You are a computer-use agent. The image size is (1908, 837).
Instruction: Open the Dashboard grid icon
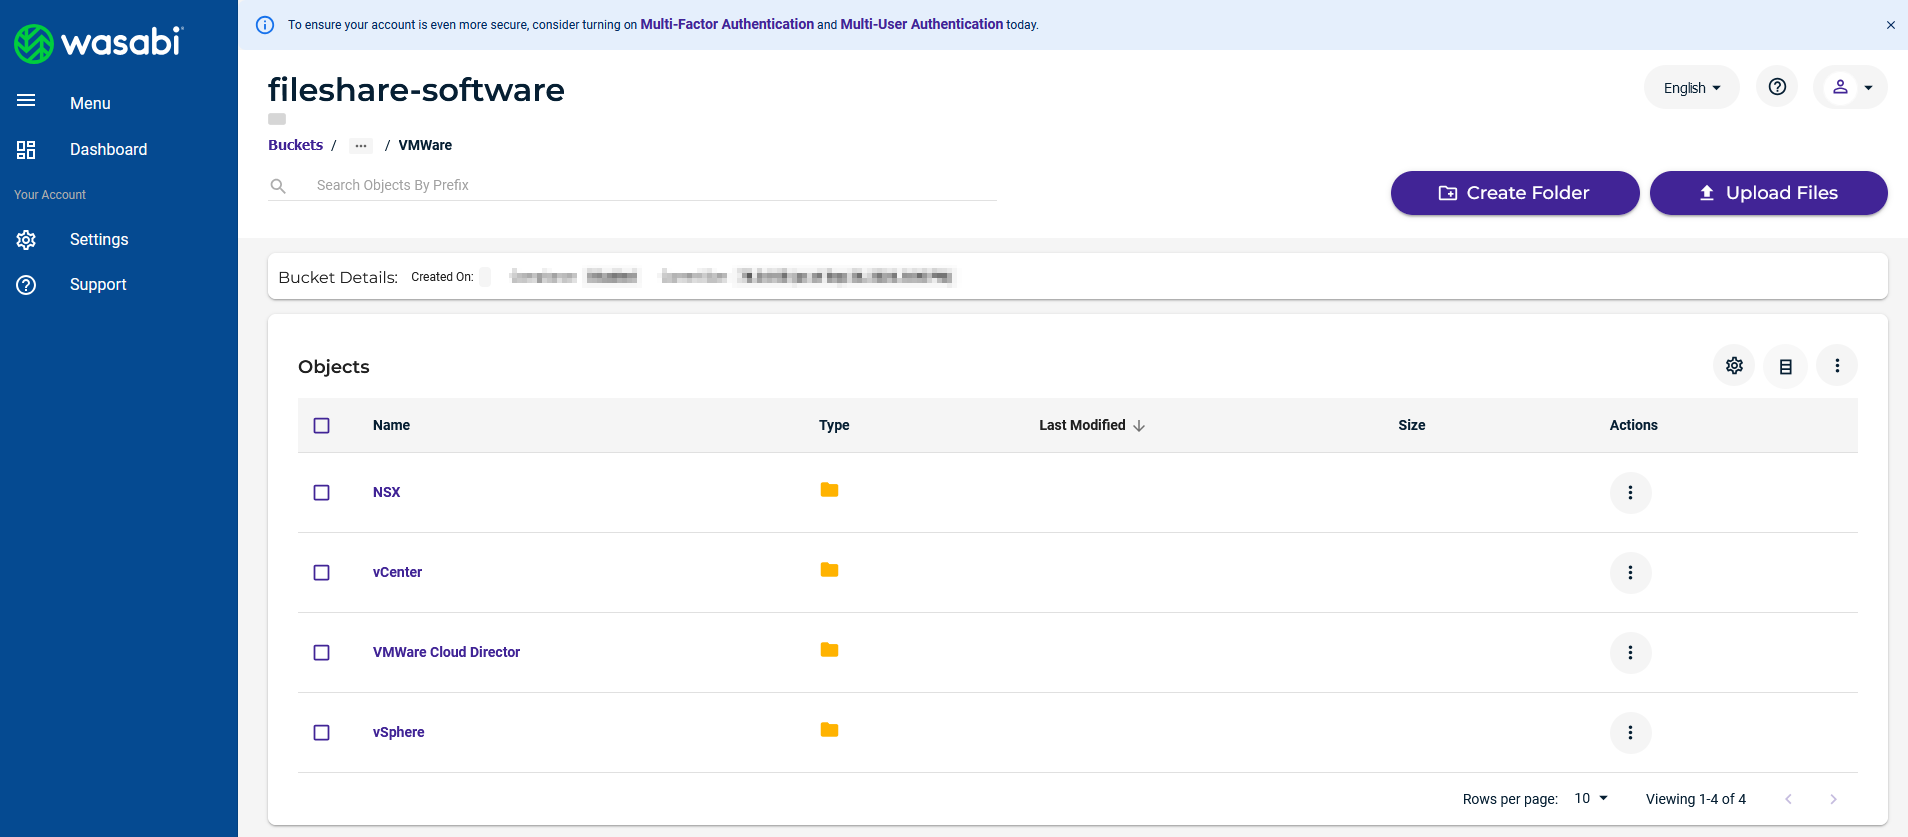click(x=26, y=150)
